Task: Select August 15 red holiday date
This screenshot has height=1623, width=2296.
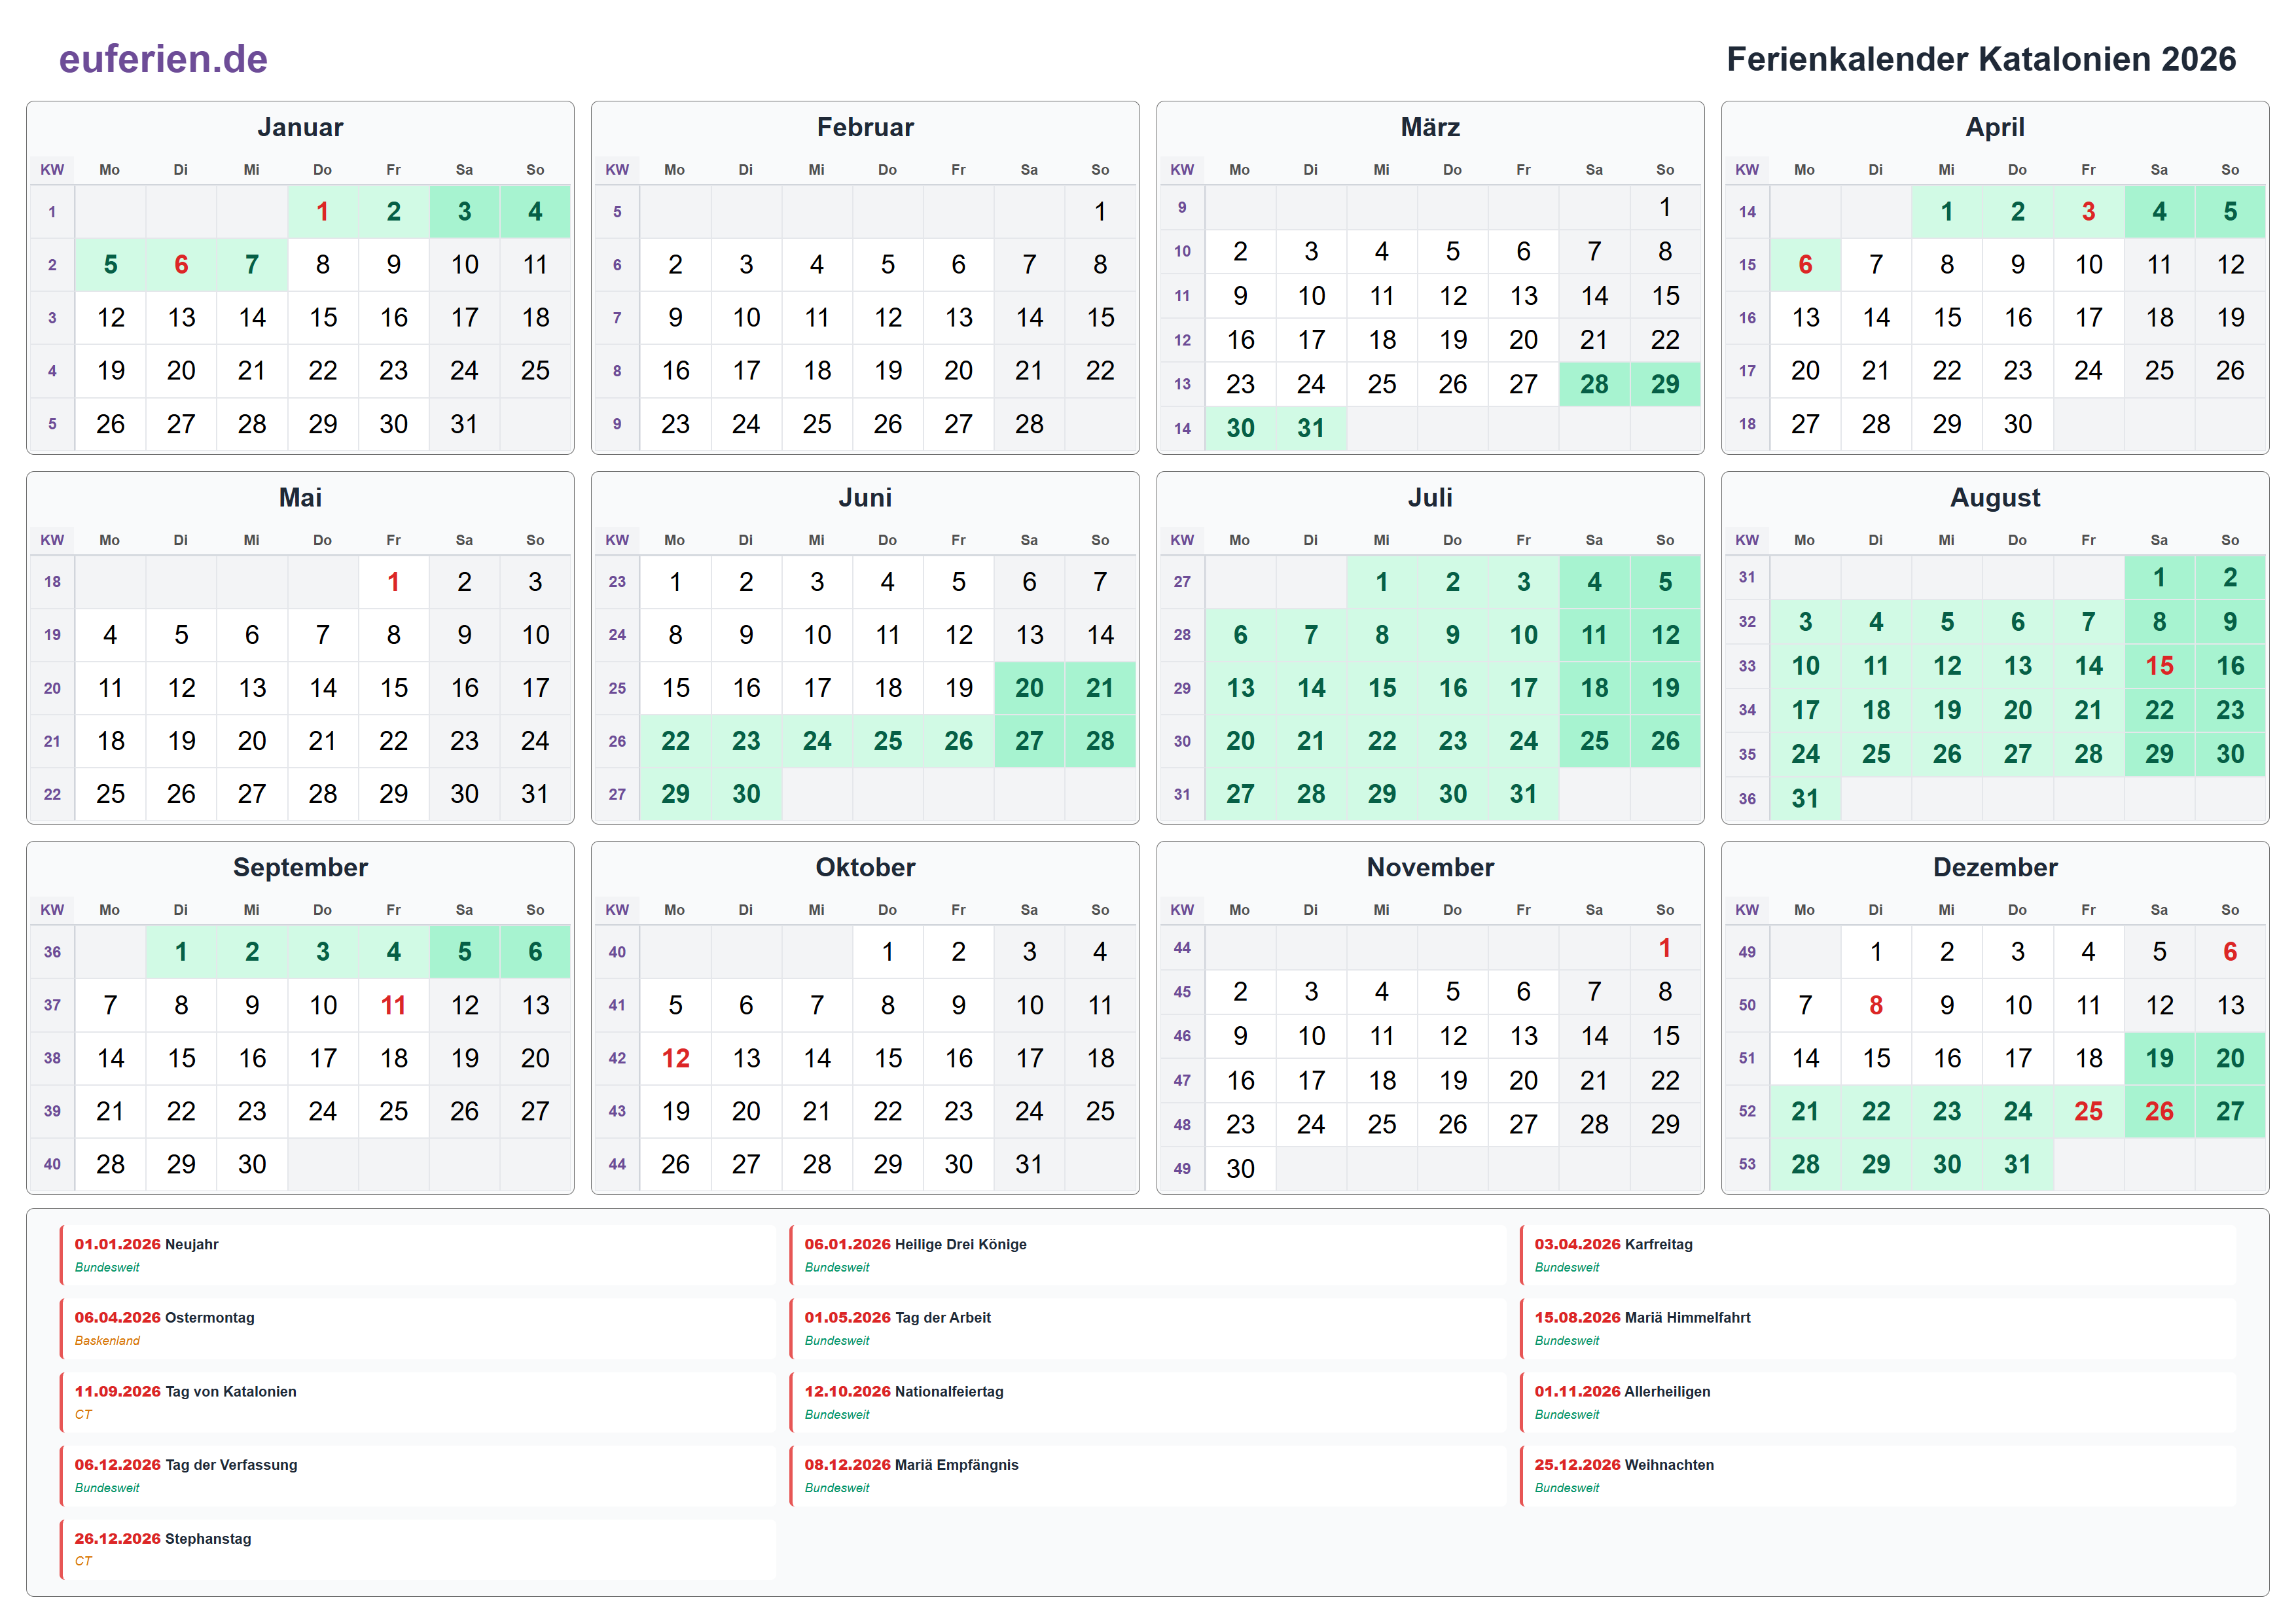Action: tap(2159, 666)
